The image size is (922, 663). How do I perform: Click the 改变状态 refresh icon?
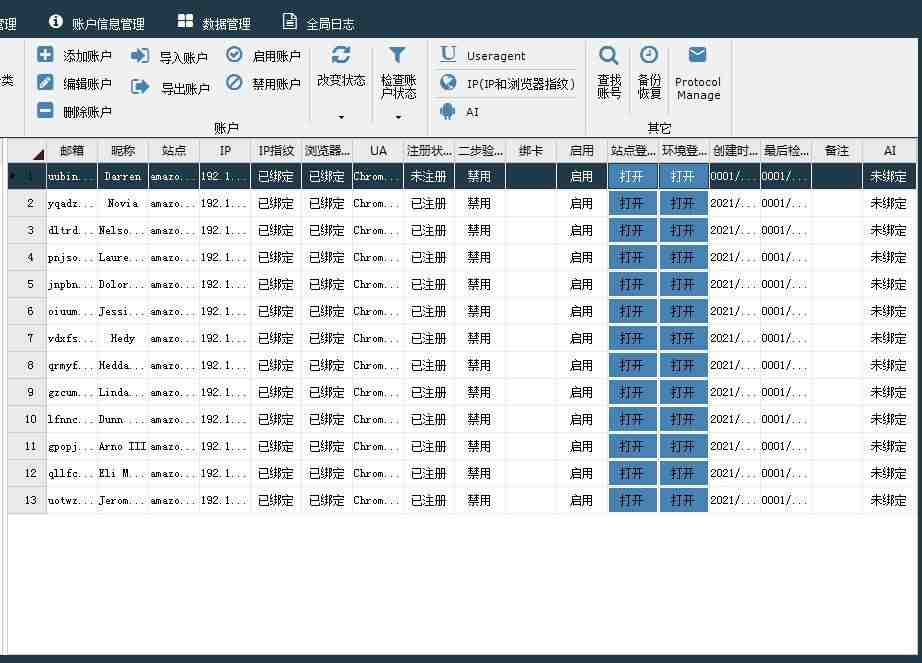341,55
